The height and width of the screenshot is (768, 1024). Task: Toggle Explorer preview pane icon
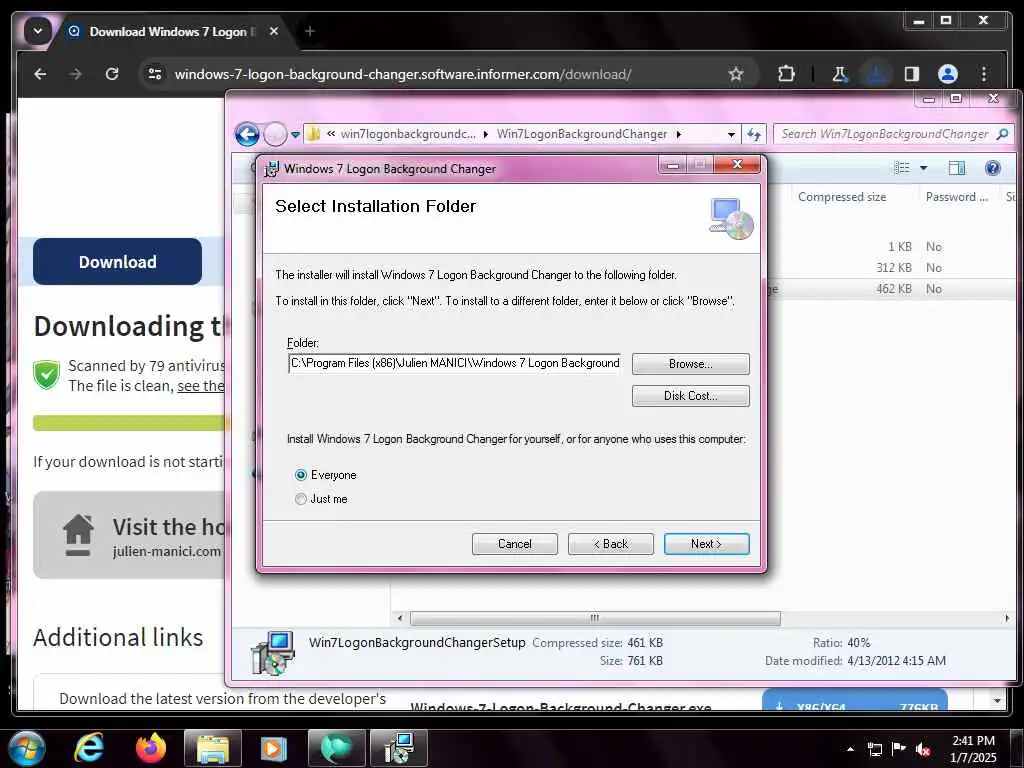tap(957, 168)
